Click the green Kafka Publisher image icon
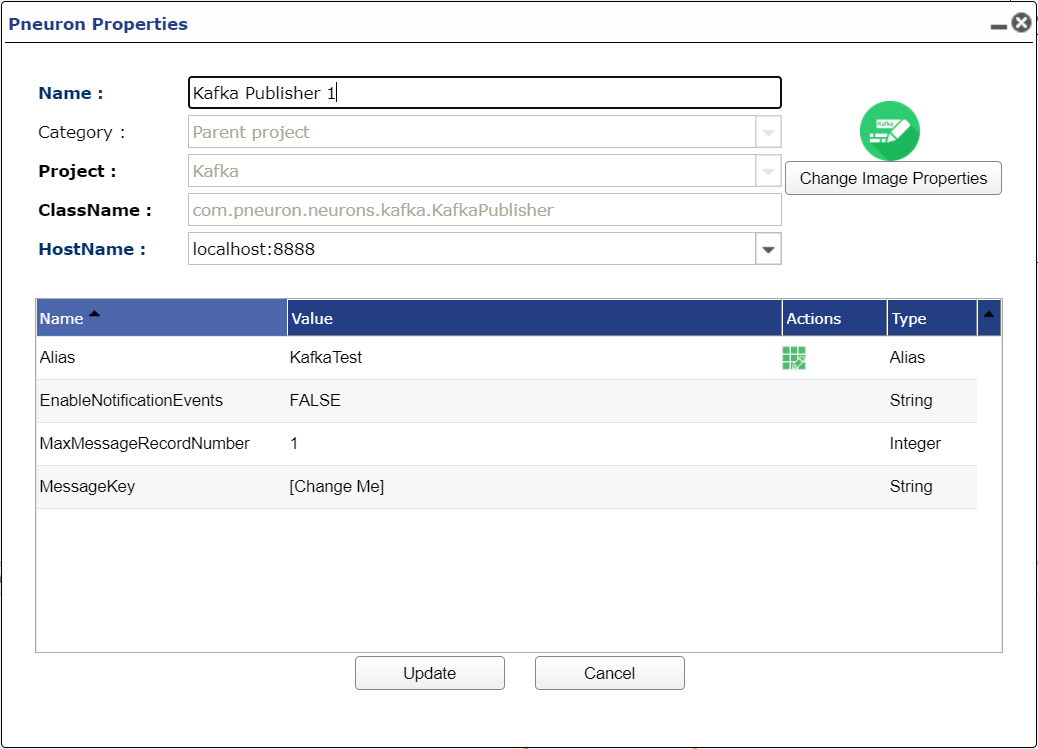Viewport: 1038px width, 749px height. [889, 131]
